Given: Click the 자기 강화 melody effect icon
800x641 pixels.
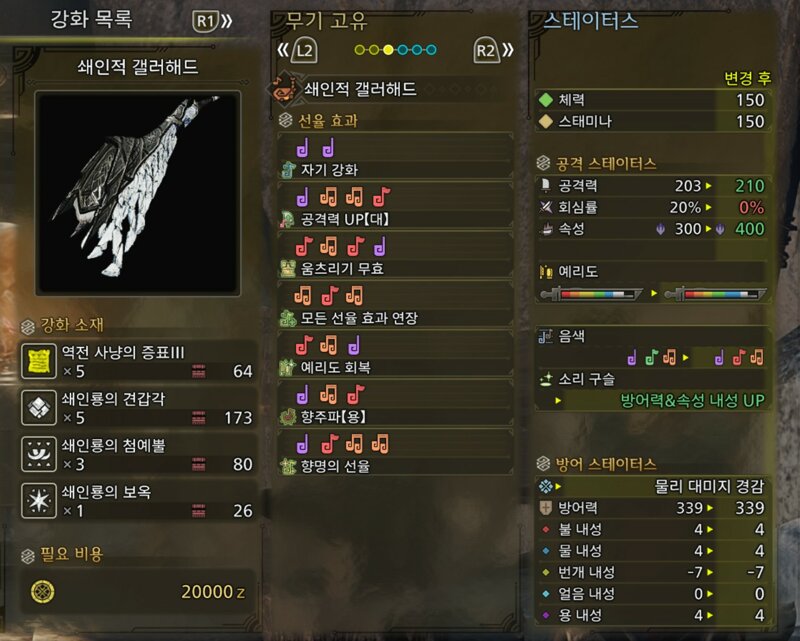Looking at the screenshot, I should [x=289, y=169].
